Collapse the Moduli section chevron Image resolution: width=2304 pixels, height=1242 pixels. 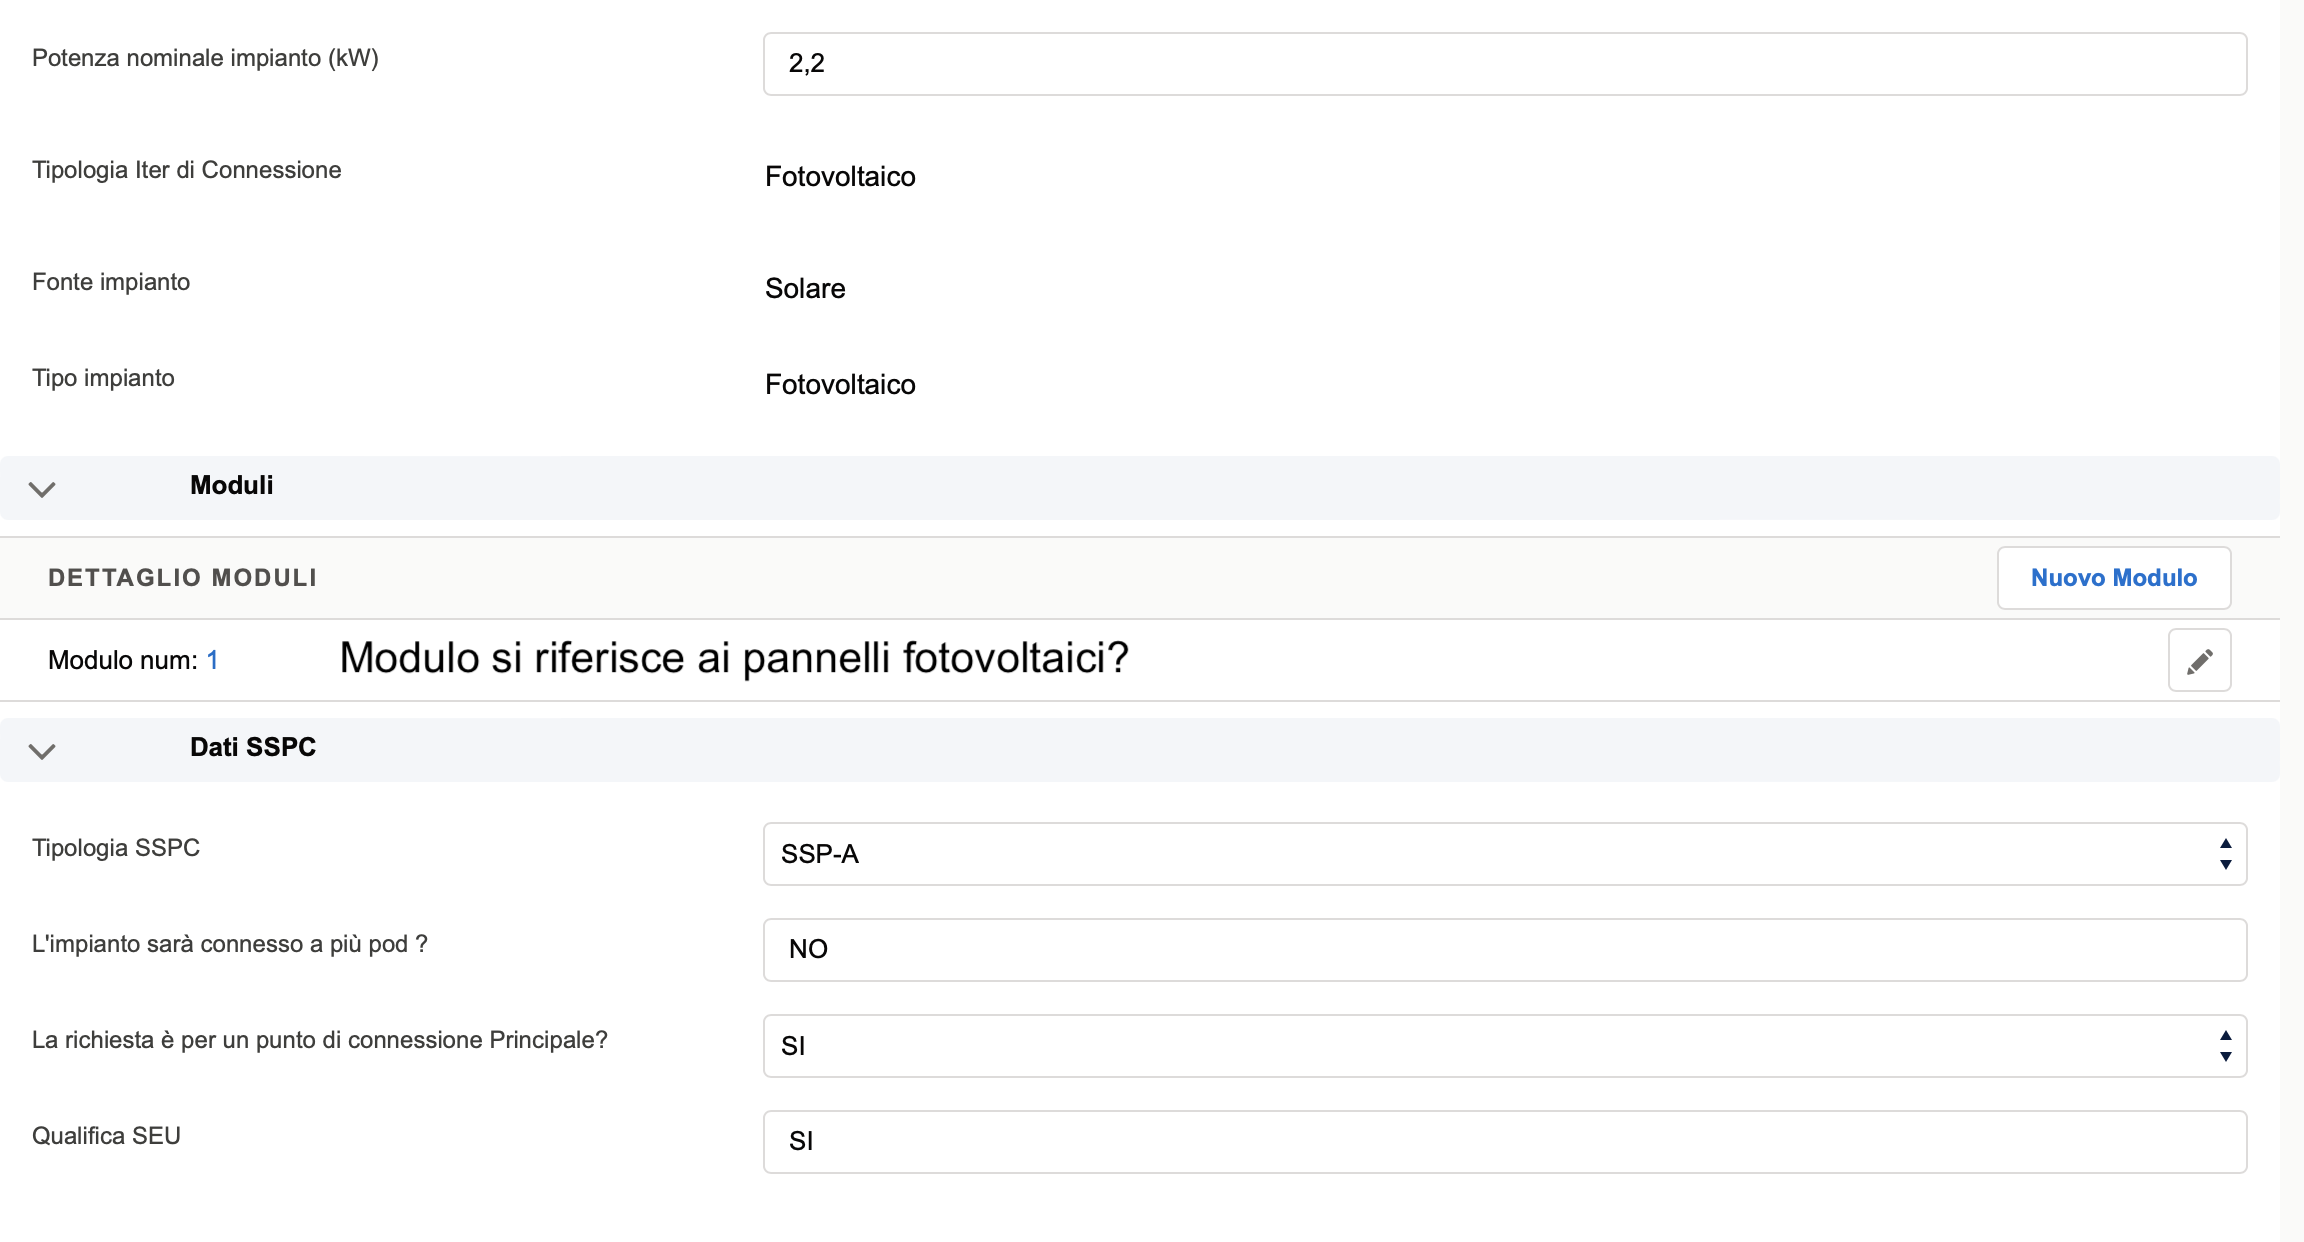tap(42, 489)
